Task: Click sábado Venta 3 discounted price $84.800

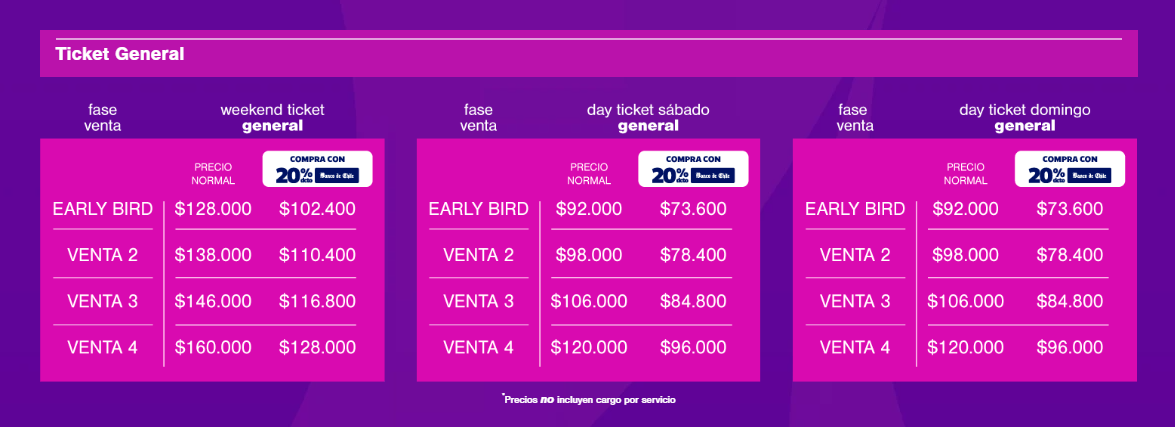Action: tap(693, 301)
